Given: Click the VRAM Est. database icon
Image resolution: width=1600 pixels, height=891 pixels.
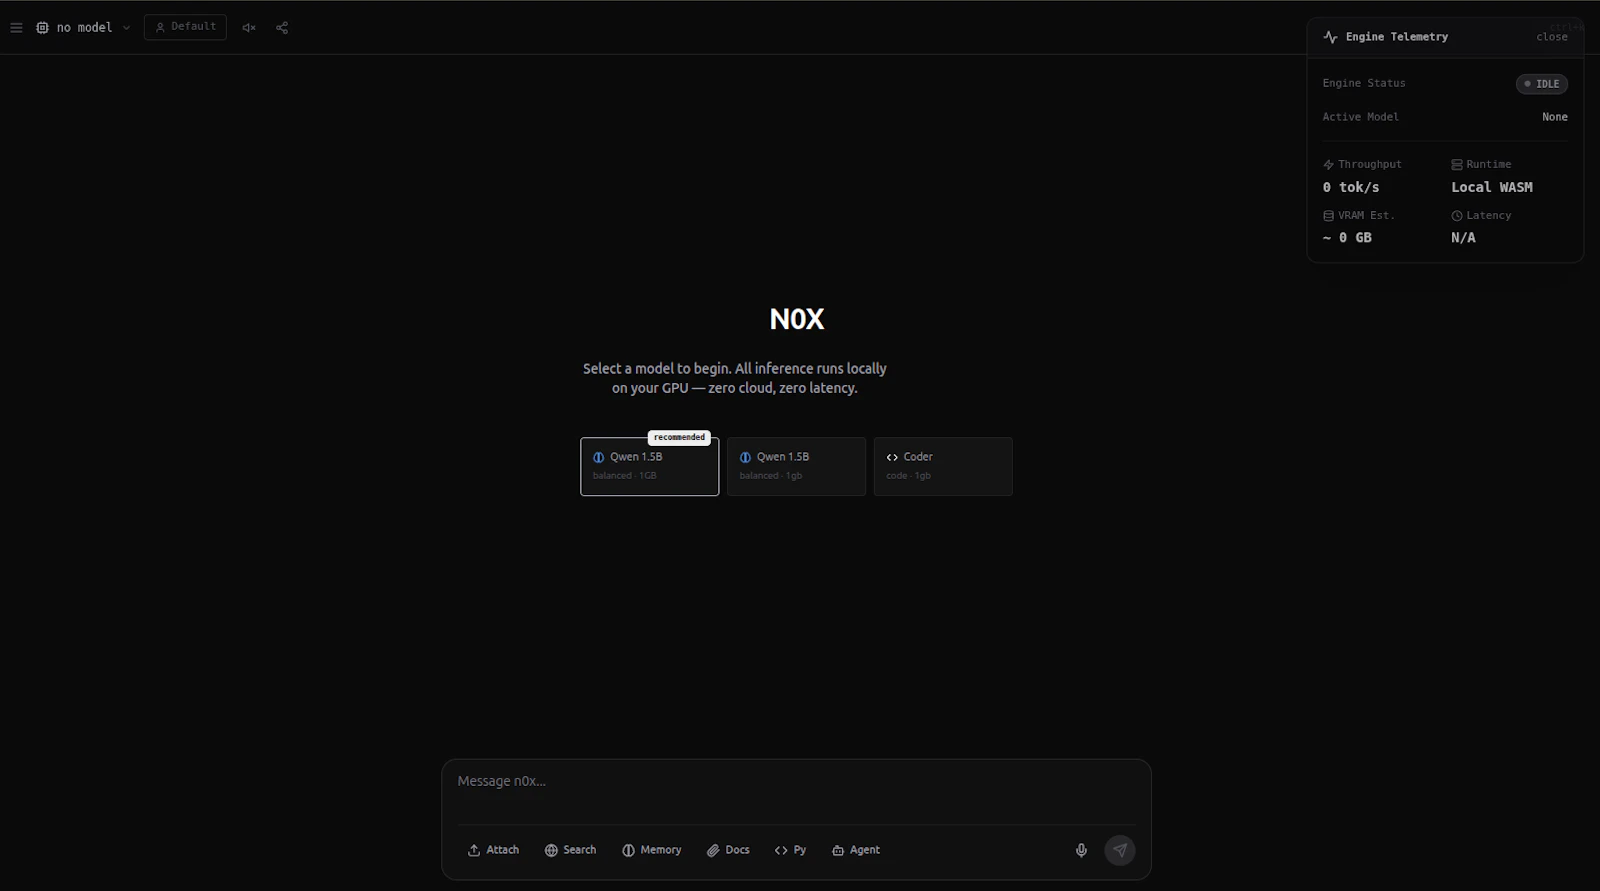Looking at the screenshot, I should pos(1328,216).
